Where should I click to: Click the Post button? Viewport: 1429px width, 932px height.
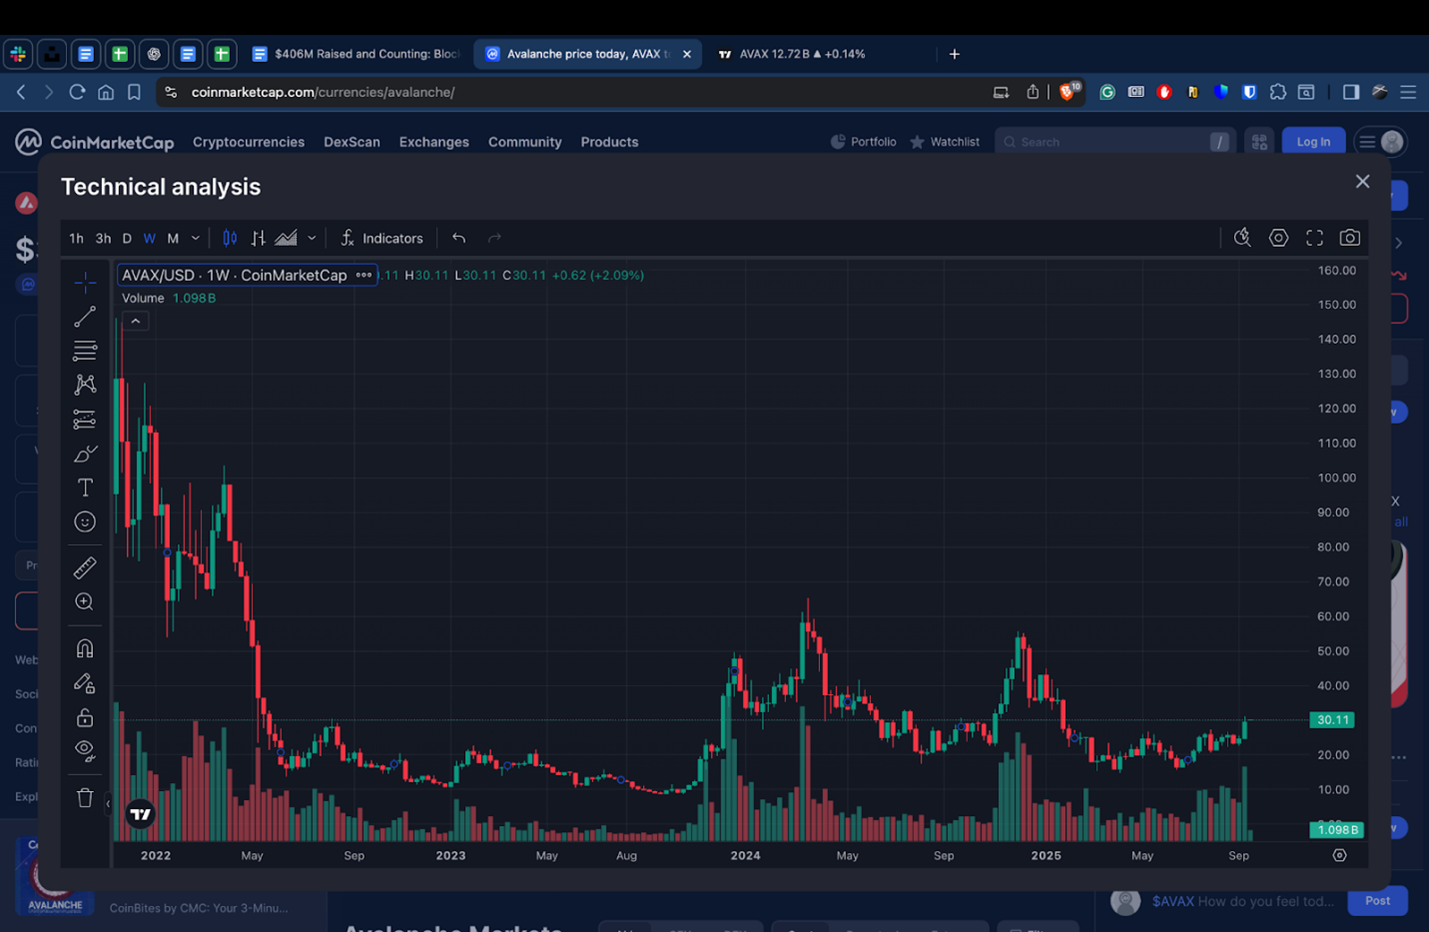pyautogui.click(x=1377, y=901)
